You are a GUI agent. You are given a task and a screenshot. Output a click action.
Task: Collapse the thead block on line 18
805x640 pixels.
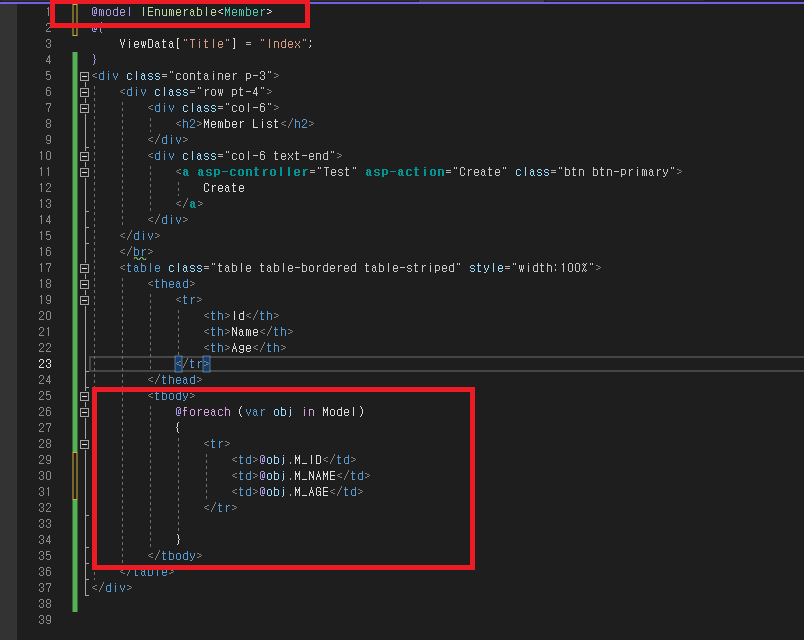click(x=85, y=284)
